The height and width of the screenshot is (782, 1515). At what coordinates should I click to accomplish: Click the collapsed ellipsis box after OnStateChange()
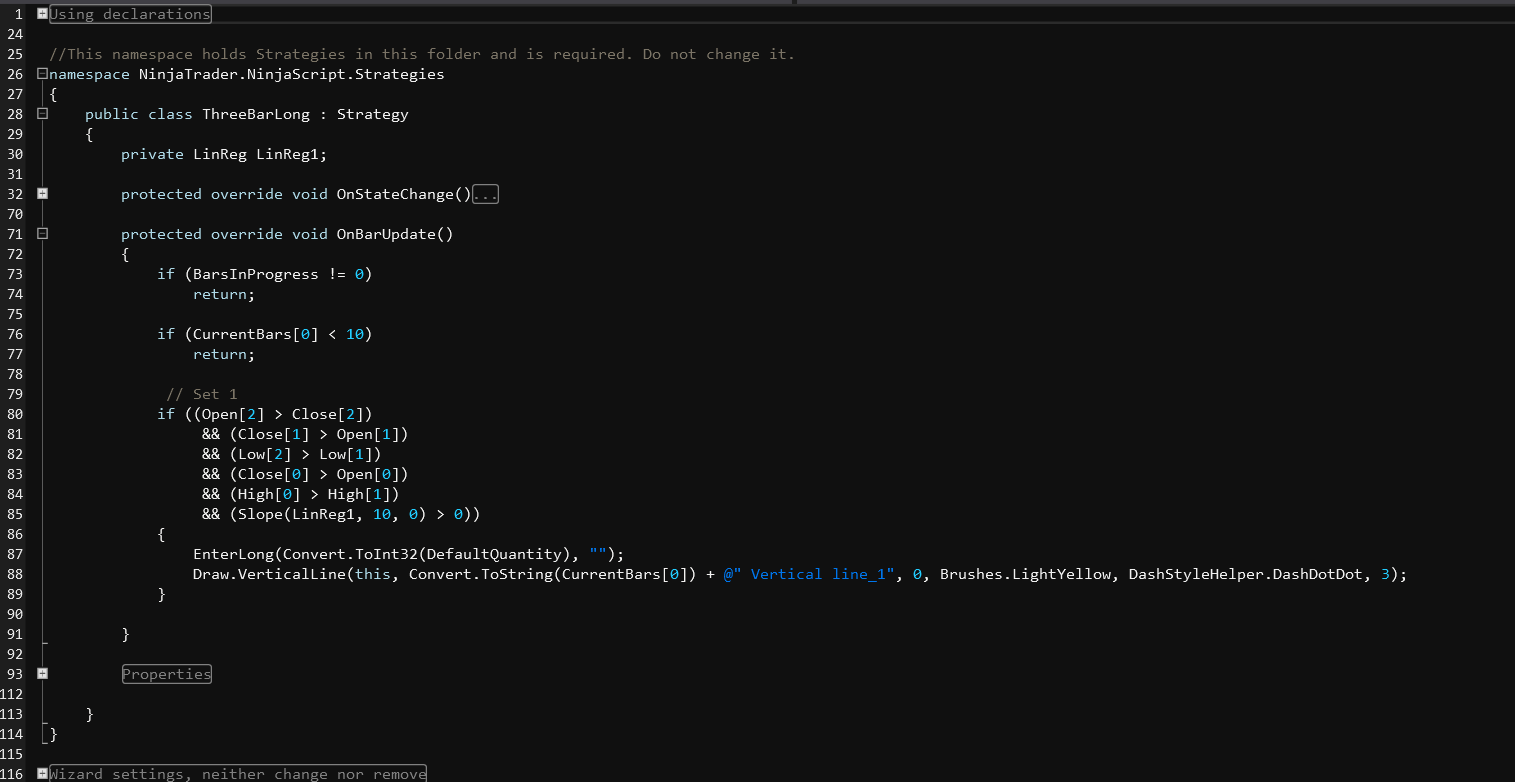pos(485,194)
